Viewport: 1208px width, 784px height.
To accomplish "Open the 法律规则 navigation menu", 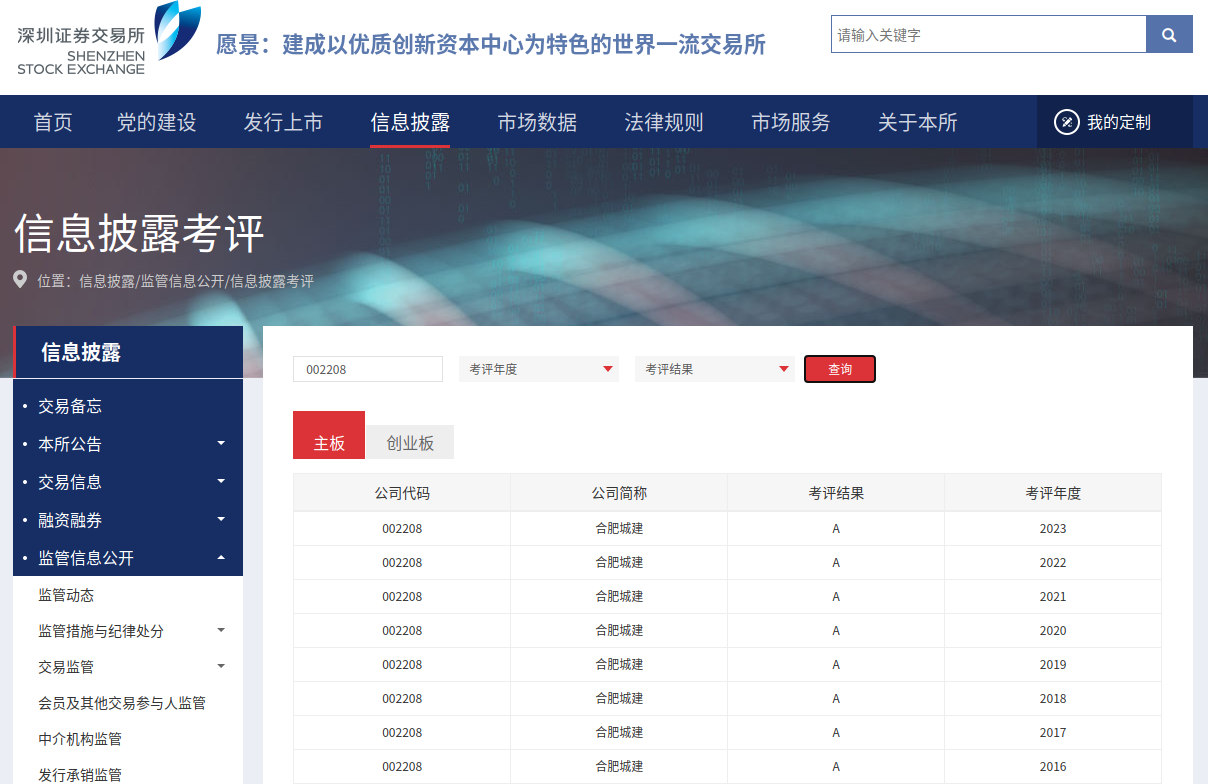I will (x=663, y=122).
